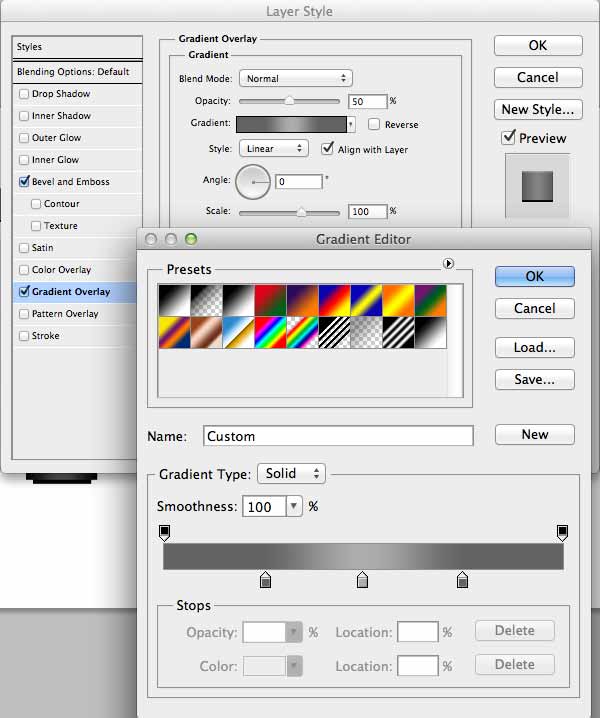Toggle the Contour checkbox
This screenshot has height=718, width=600.
tap(36, 204)
